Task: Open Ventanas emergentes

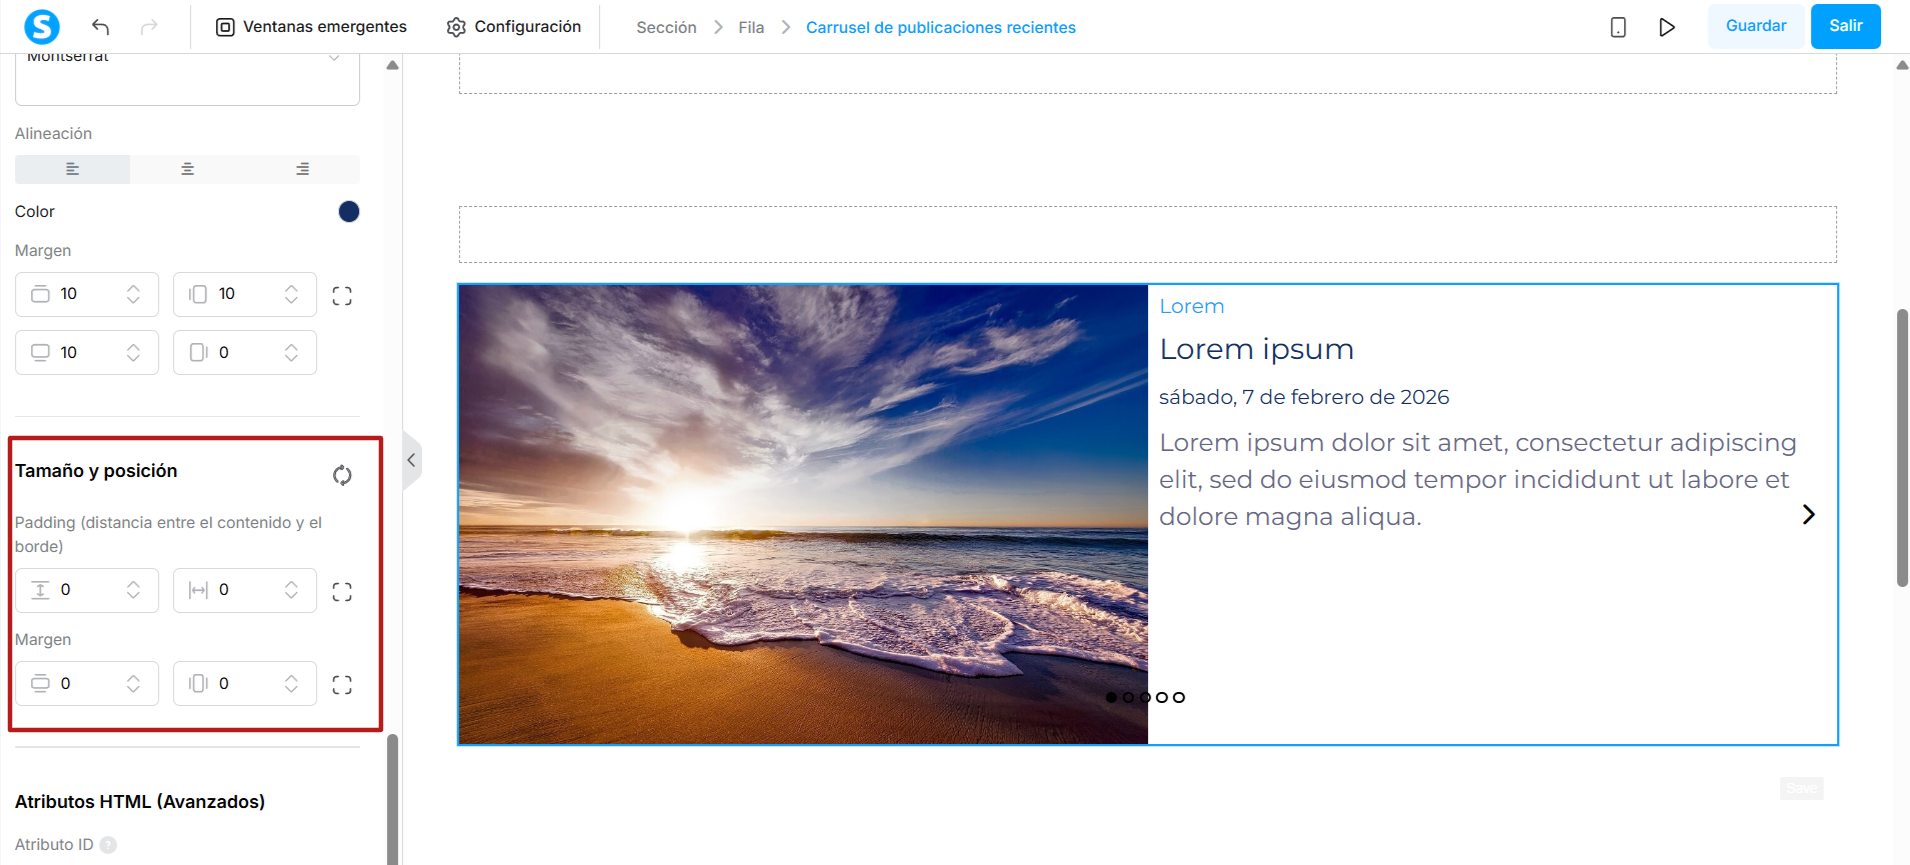Action: [312, 27]
